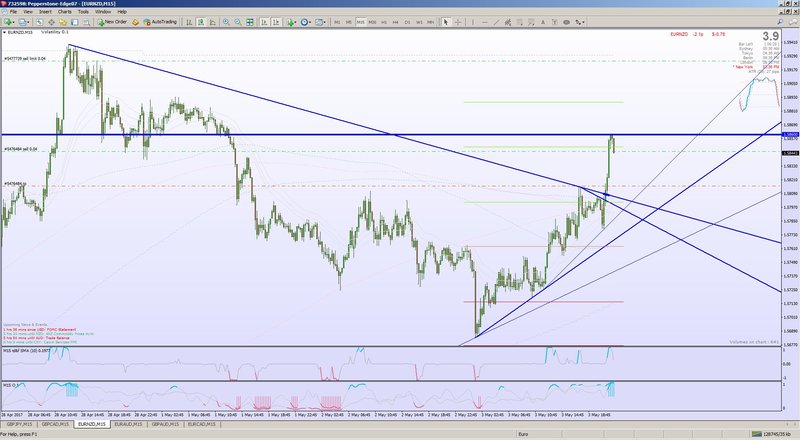Open a new chart window
The image size is (800, 440).
[x=8, y=22]
